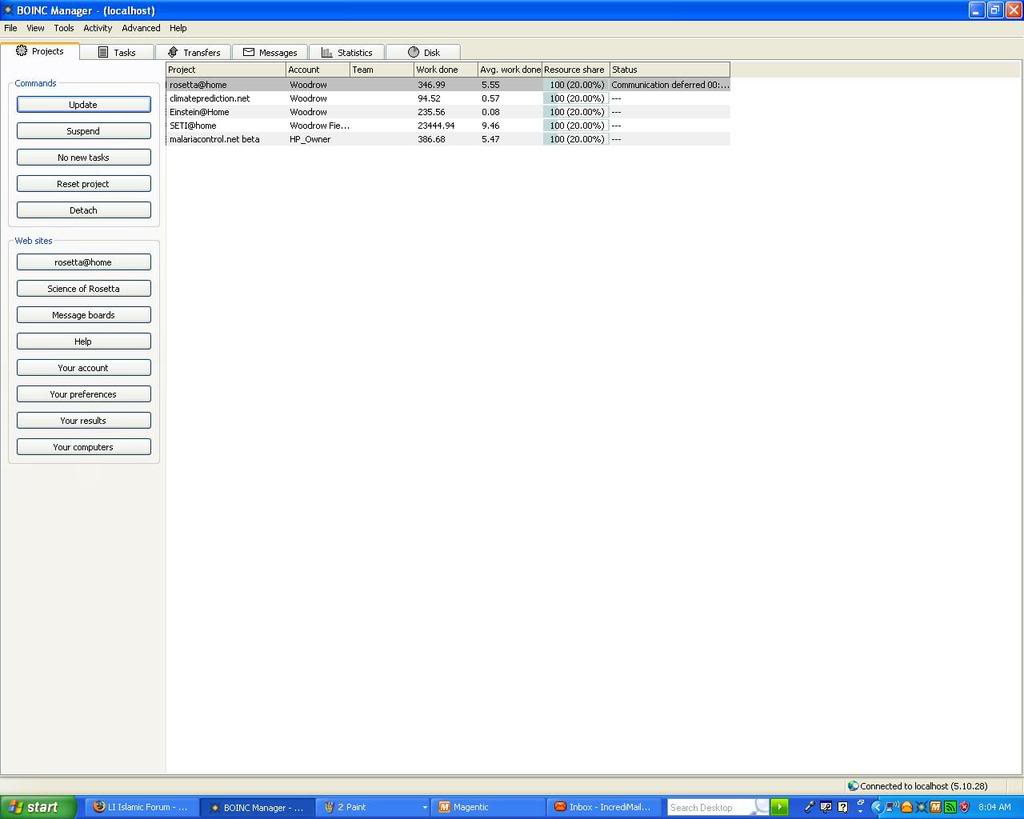Click the pen icon in quick launch
Screen dimensions: 1024x819
click(809, 807)
